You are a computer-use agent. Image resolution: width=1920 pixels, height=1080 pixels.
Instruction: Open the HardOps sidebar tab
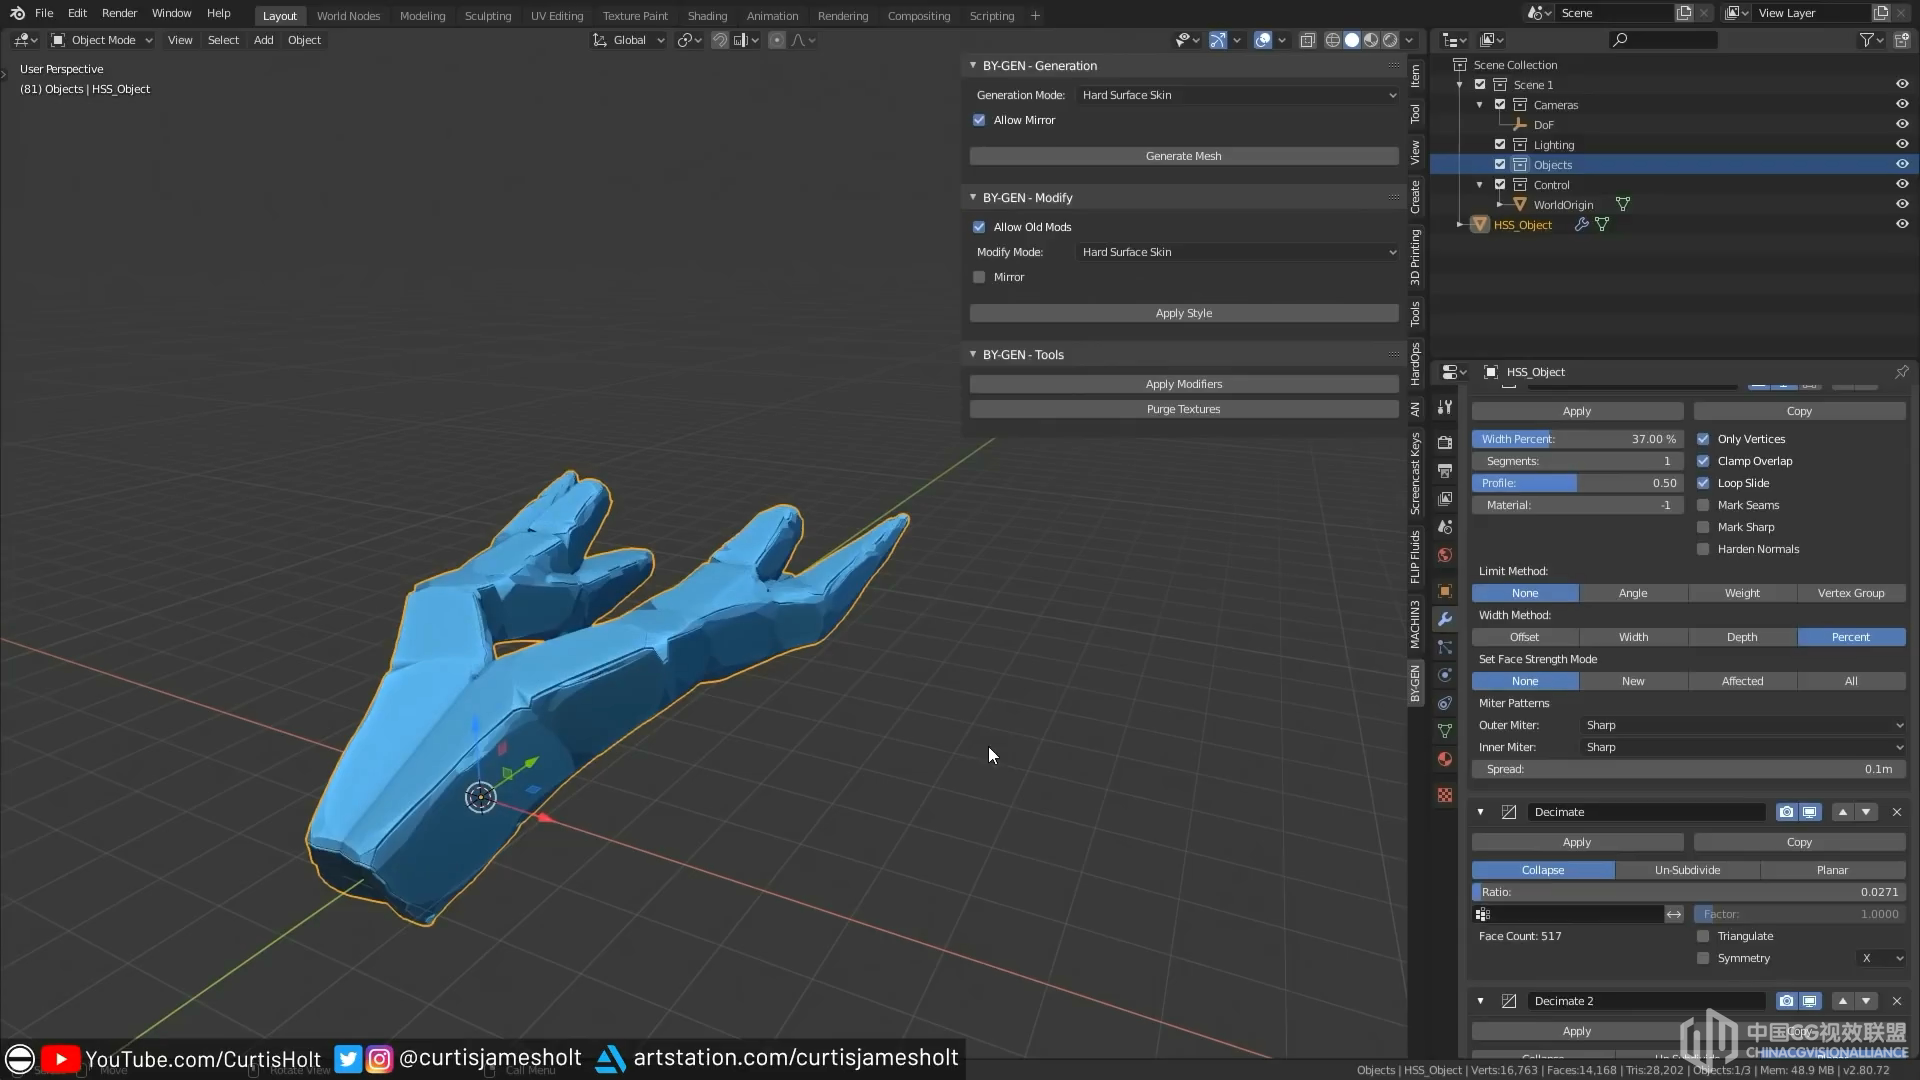pyautogui.click(x=1415, y=364)
